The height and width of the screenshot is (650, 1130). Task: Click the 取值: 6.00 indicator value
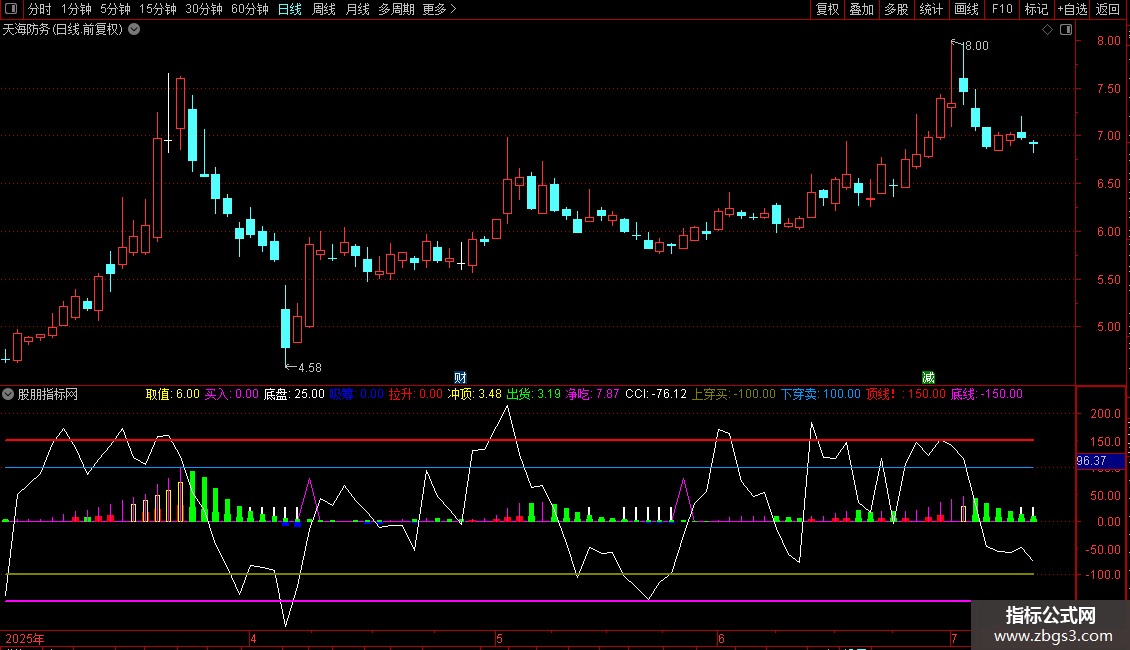(172, 394)
